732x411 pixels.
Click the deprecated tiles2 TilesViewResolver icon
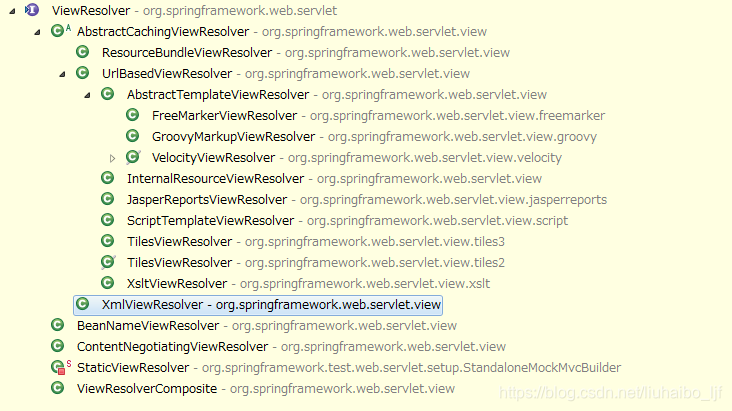point(108,262)
